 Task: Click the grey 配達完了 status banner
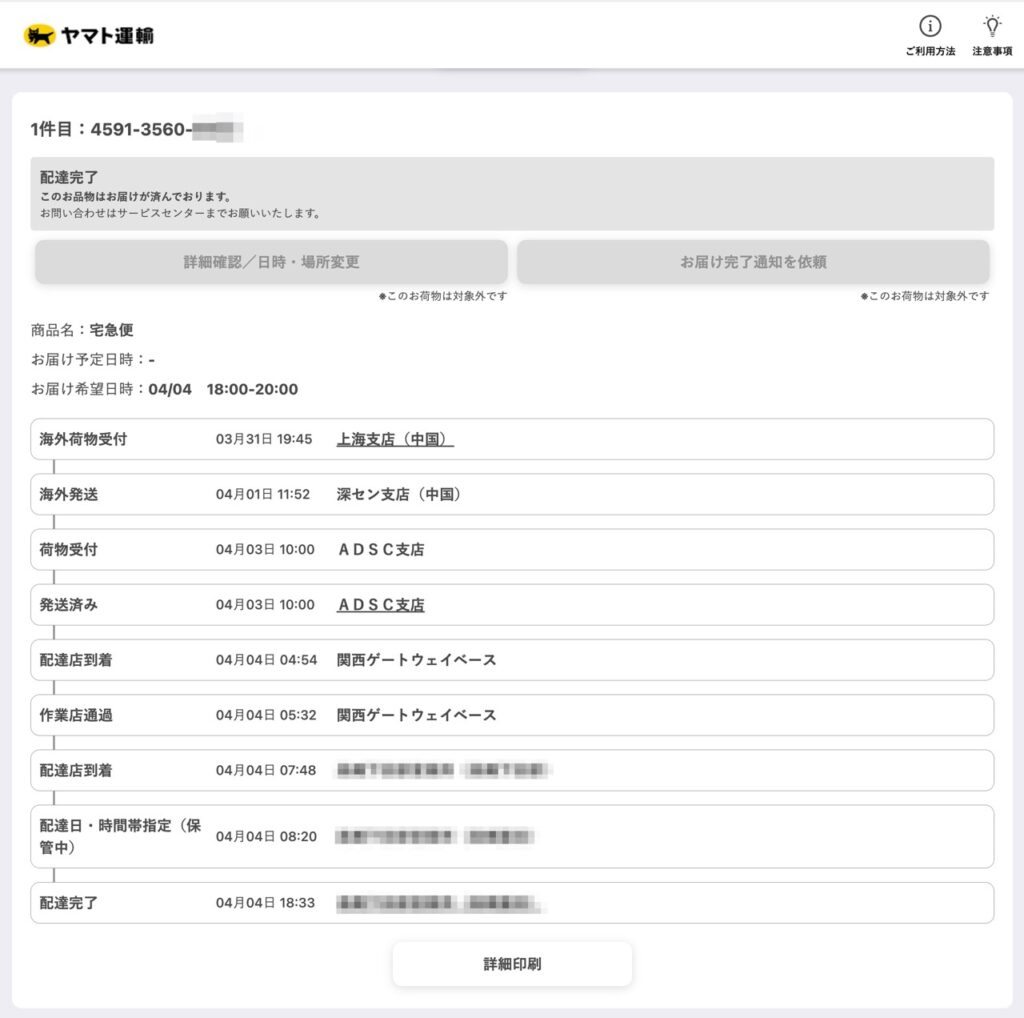click(x=512, y=194)
